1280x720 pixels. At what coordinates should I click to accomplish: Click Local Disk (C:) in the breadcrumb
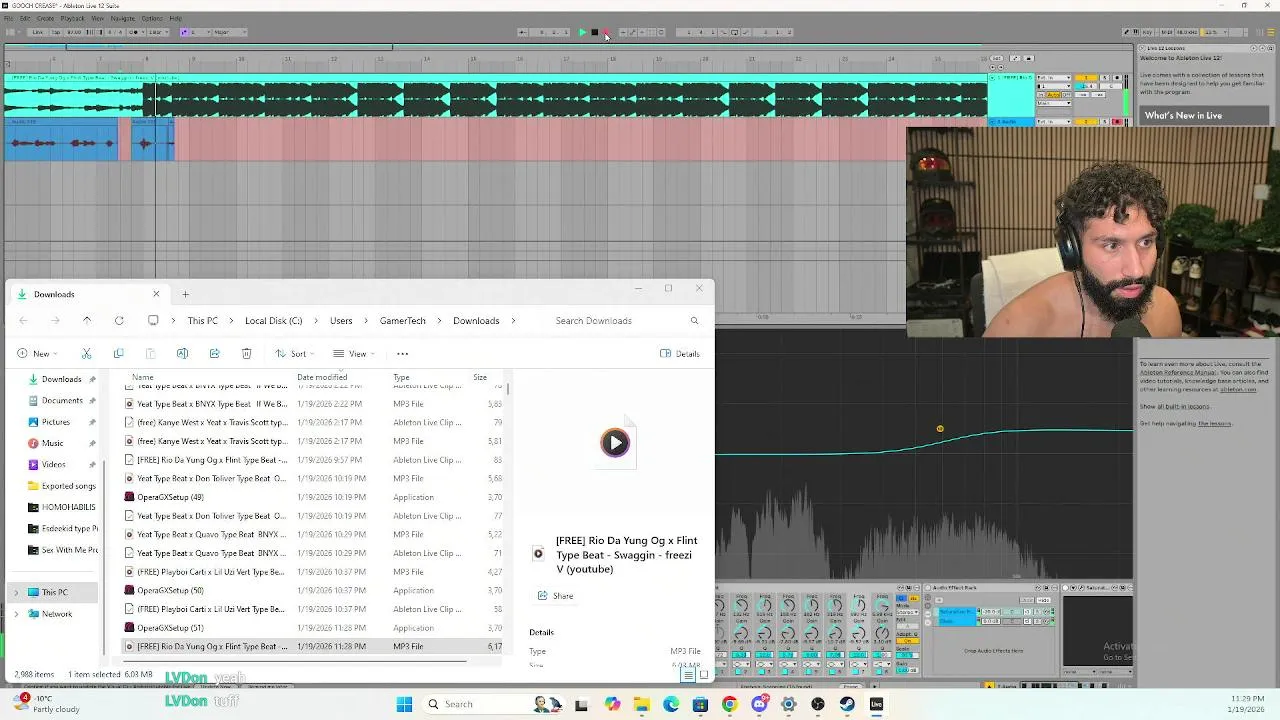point(273,320)
